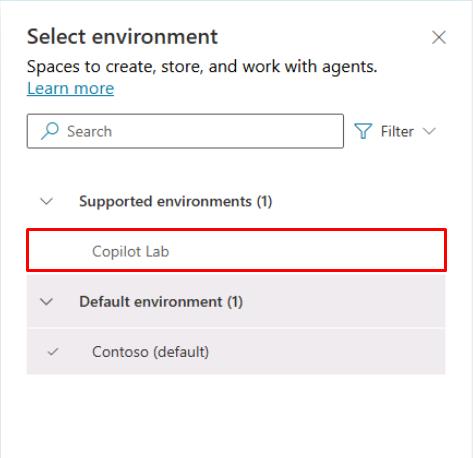This screenshot has width=473, height=458.
Task: Click the Copilot Lab label text
Action: pos(131,251)
